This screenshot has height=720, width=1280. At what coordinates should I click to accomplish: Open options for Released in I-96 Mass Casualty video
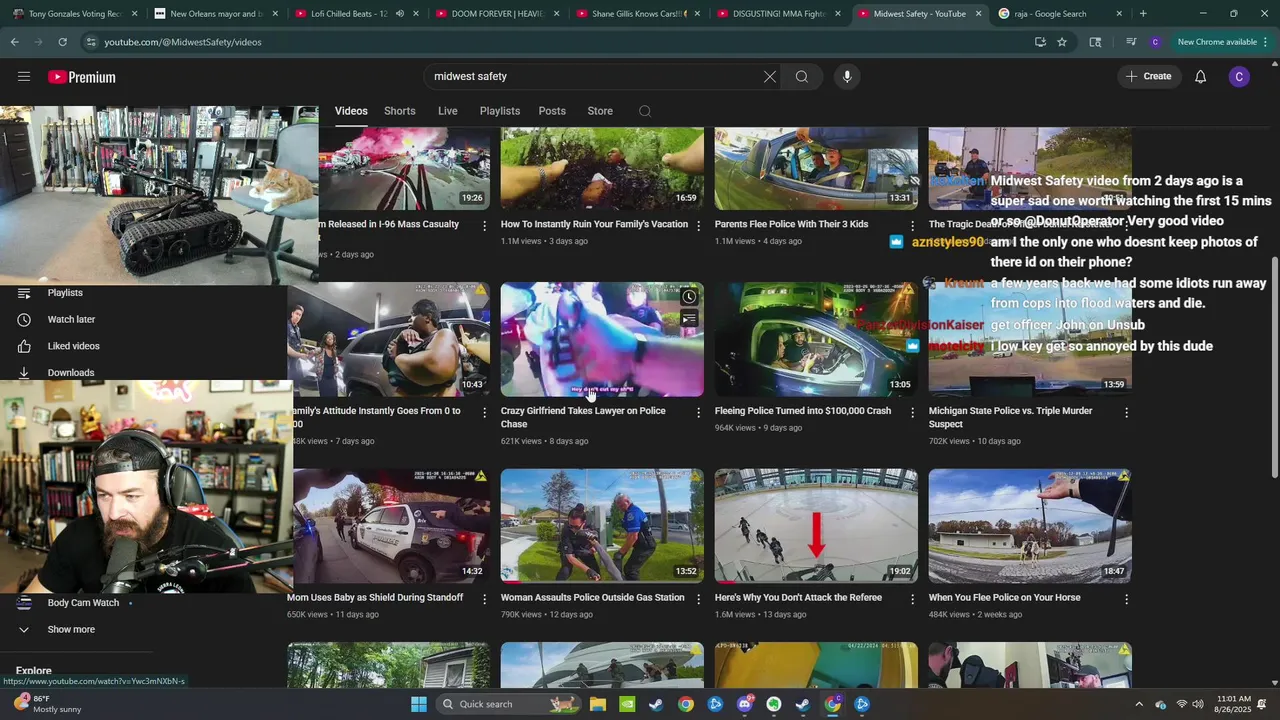[x=484, y=226]
